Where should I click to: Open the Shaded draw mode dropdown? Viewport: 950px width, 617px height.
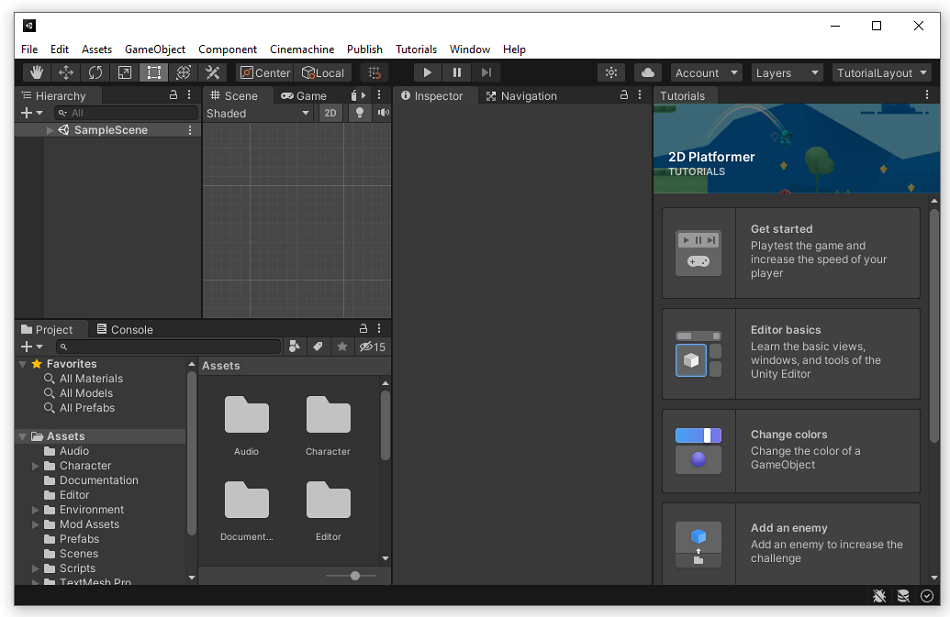click(x=258, y=113)
